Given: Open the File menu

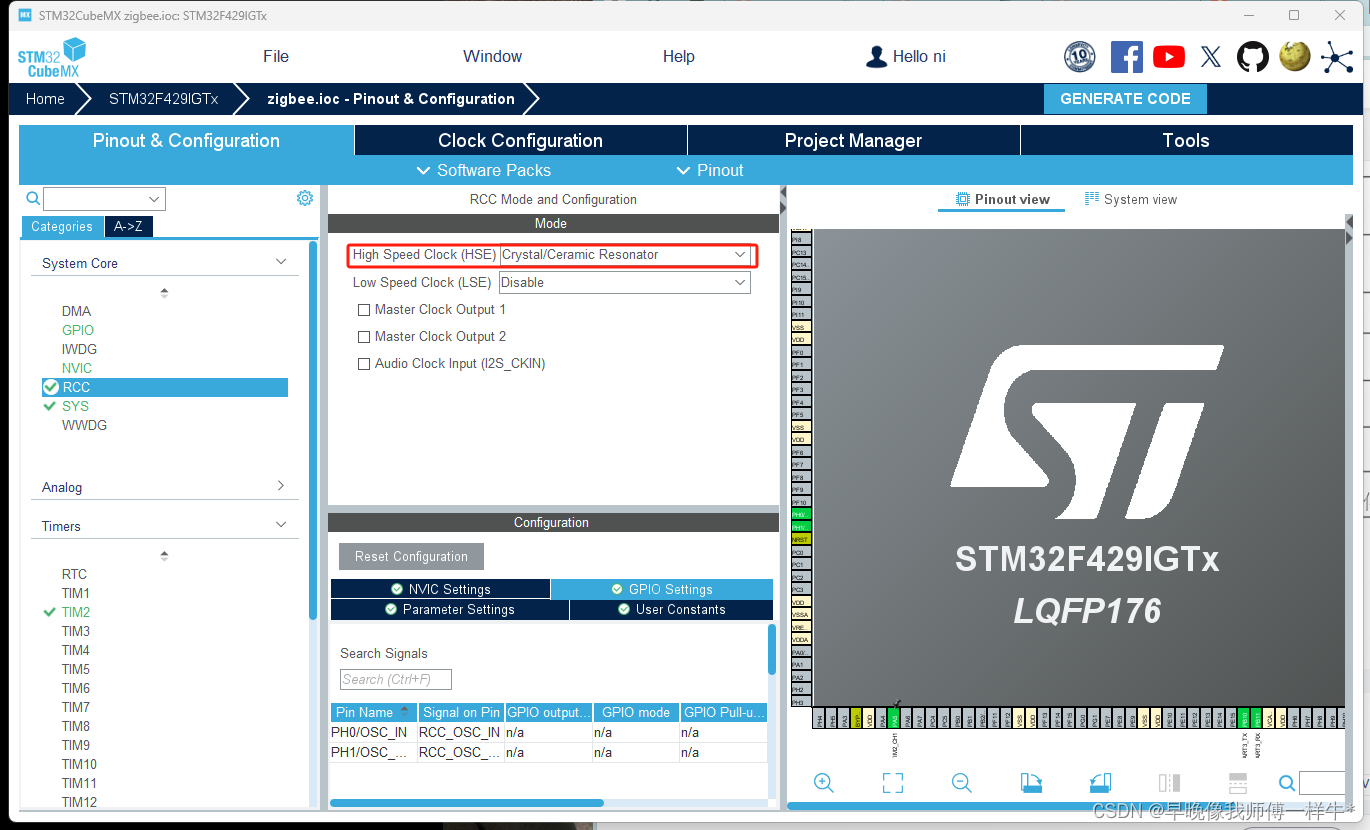Looking at the screenshot, I should pyautogui.click(x=276, y=56).
